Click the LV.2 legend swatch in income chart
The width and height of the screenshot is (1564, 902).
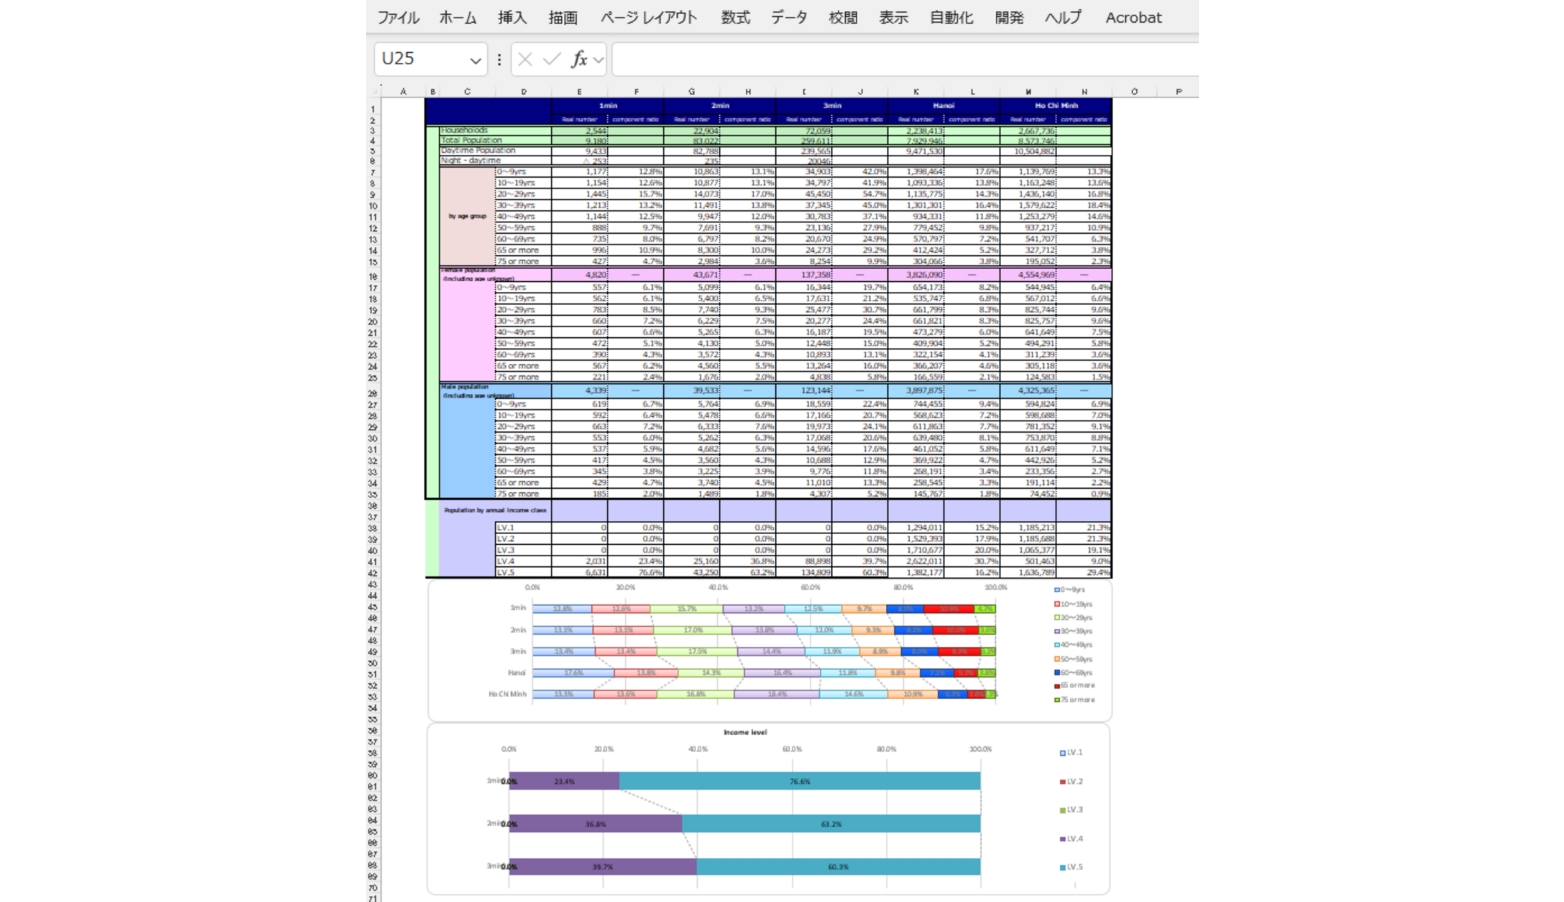(1062, 782)
